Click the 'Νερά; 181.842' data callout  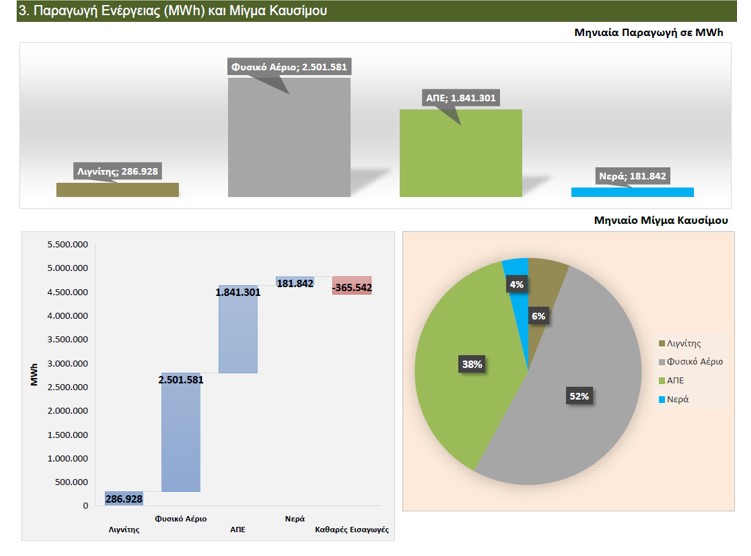630,176
